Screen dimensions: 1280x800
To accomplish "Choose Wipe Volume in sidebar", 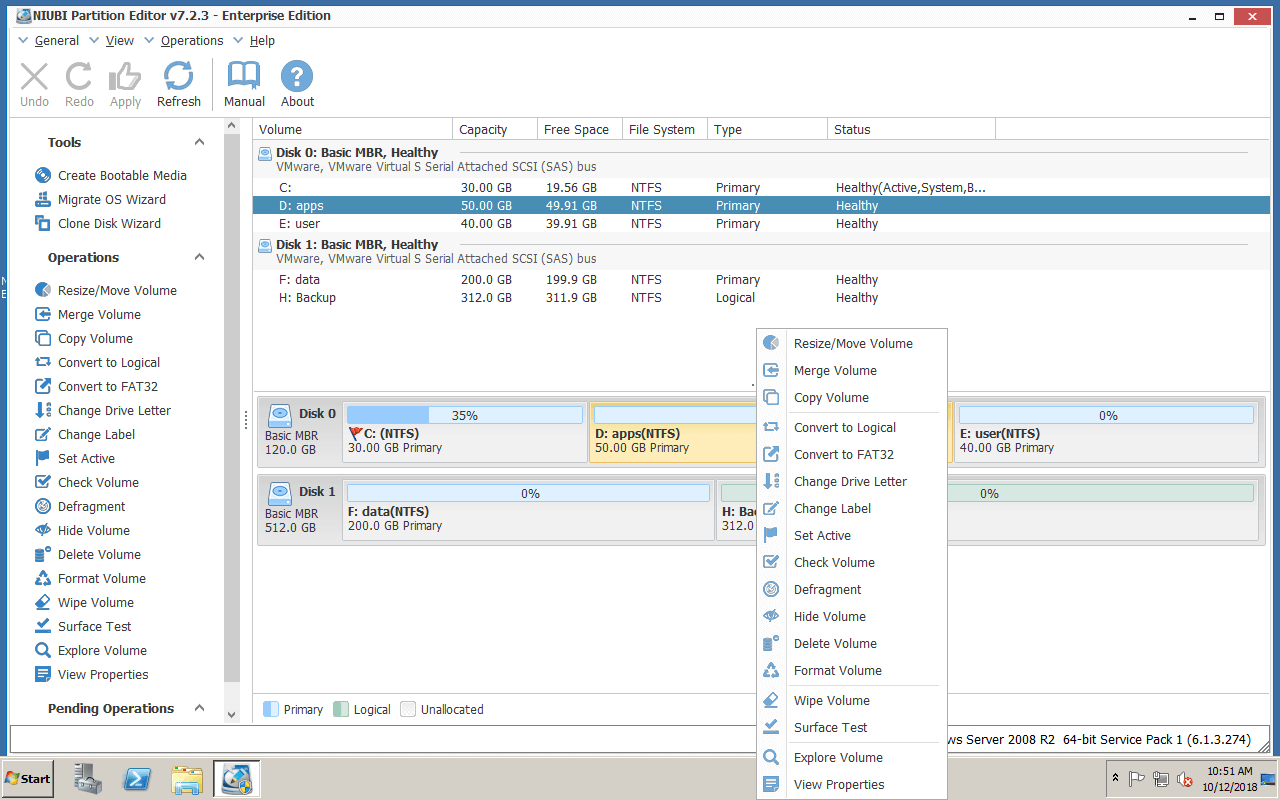I will (100, 602).
